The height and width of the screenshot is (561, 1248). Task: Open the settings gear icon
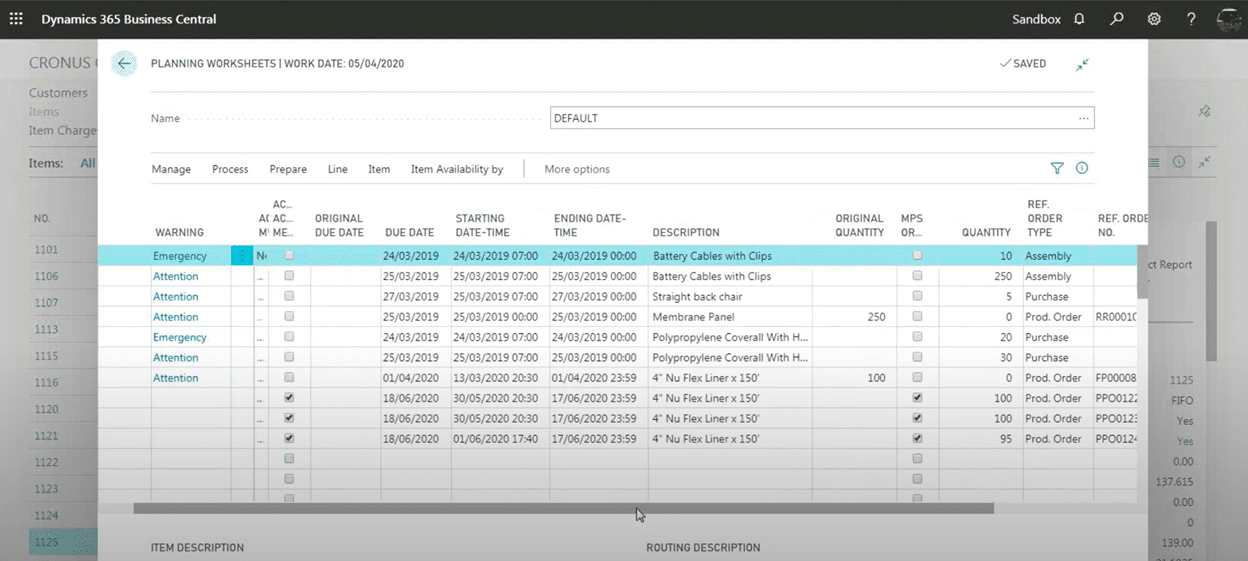pyautogui.click(x=1154, y=19)
